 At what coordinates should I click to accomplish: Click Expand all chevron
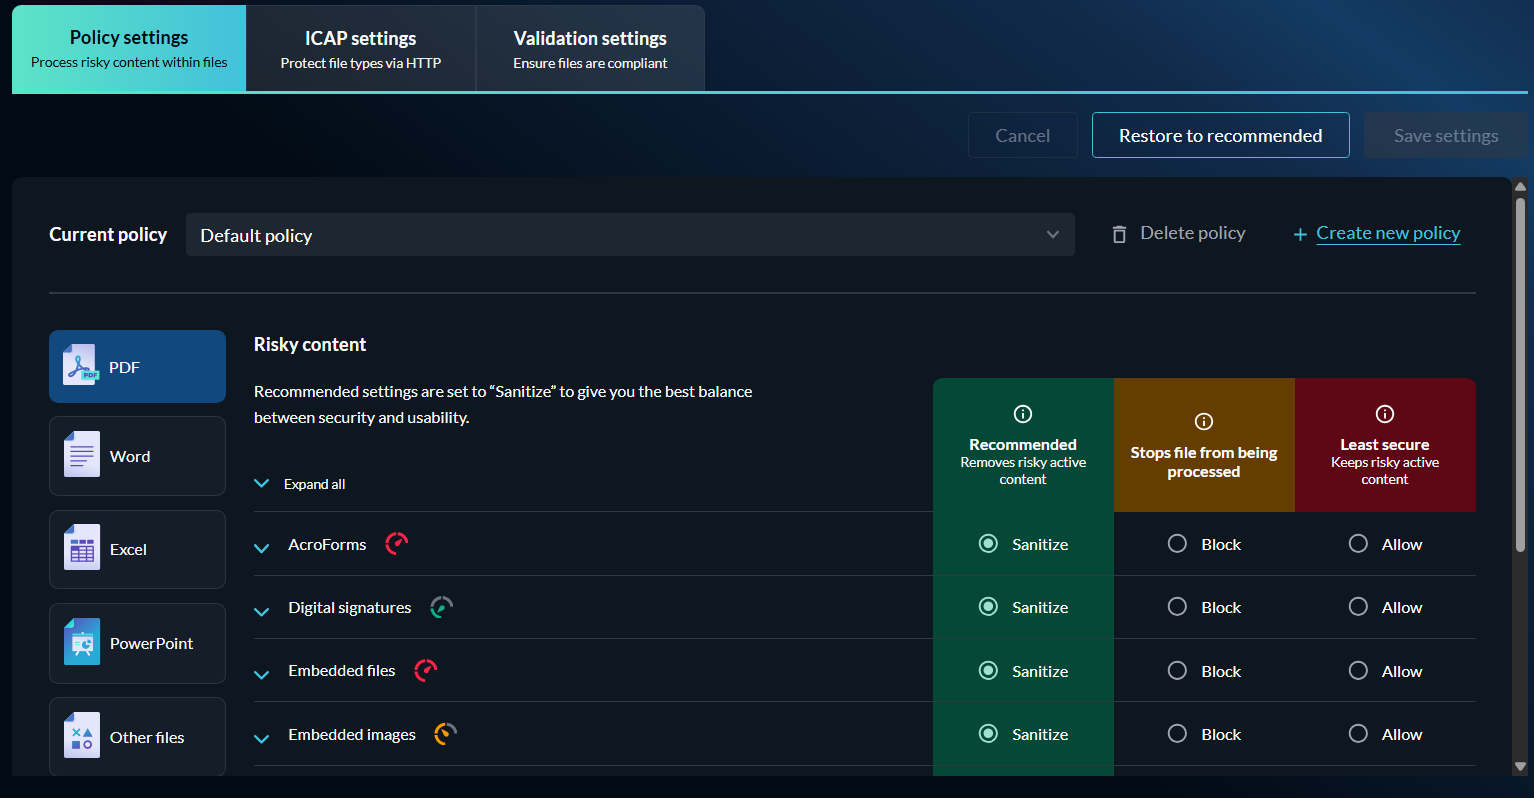pos(262,484)
